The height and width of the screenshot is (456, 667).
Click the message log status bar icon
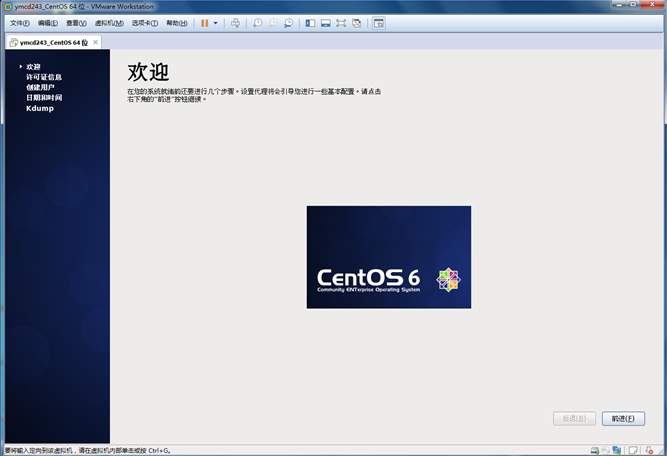click(x=633, y=450)
